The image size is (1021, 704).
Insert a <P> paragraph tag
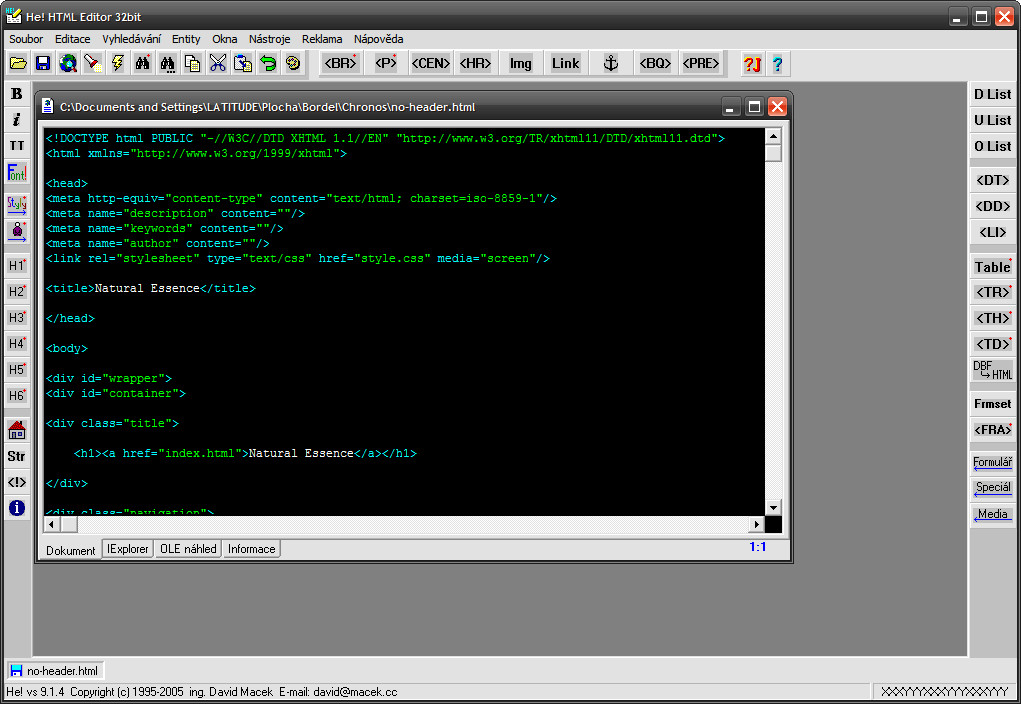[385, 63]
